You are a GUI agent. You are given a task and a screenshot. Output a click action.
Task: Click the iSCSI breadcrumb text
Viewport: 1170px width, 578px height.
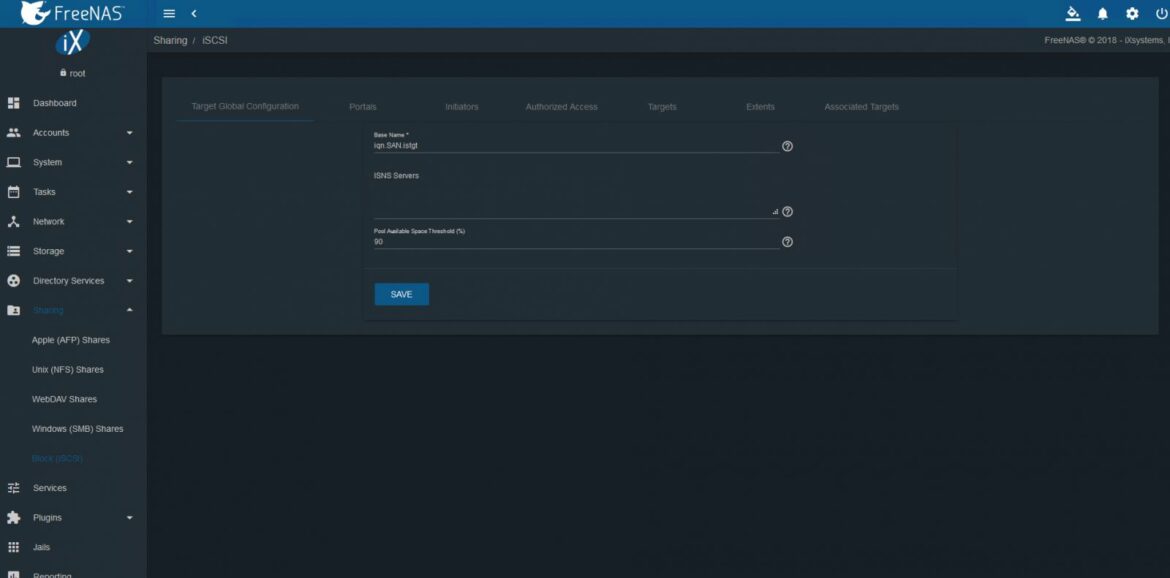coord(215,40)
